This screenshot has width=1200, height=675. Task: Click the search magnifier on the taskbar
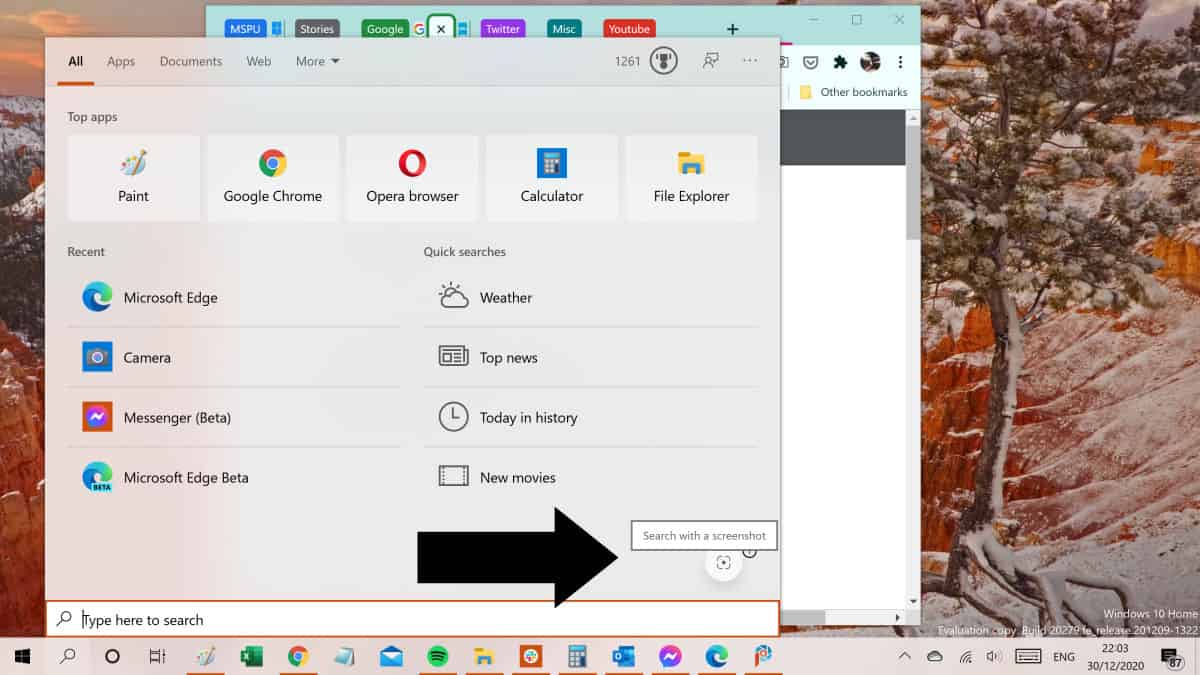pos(68,656)
